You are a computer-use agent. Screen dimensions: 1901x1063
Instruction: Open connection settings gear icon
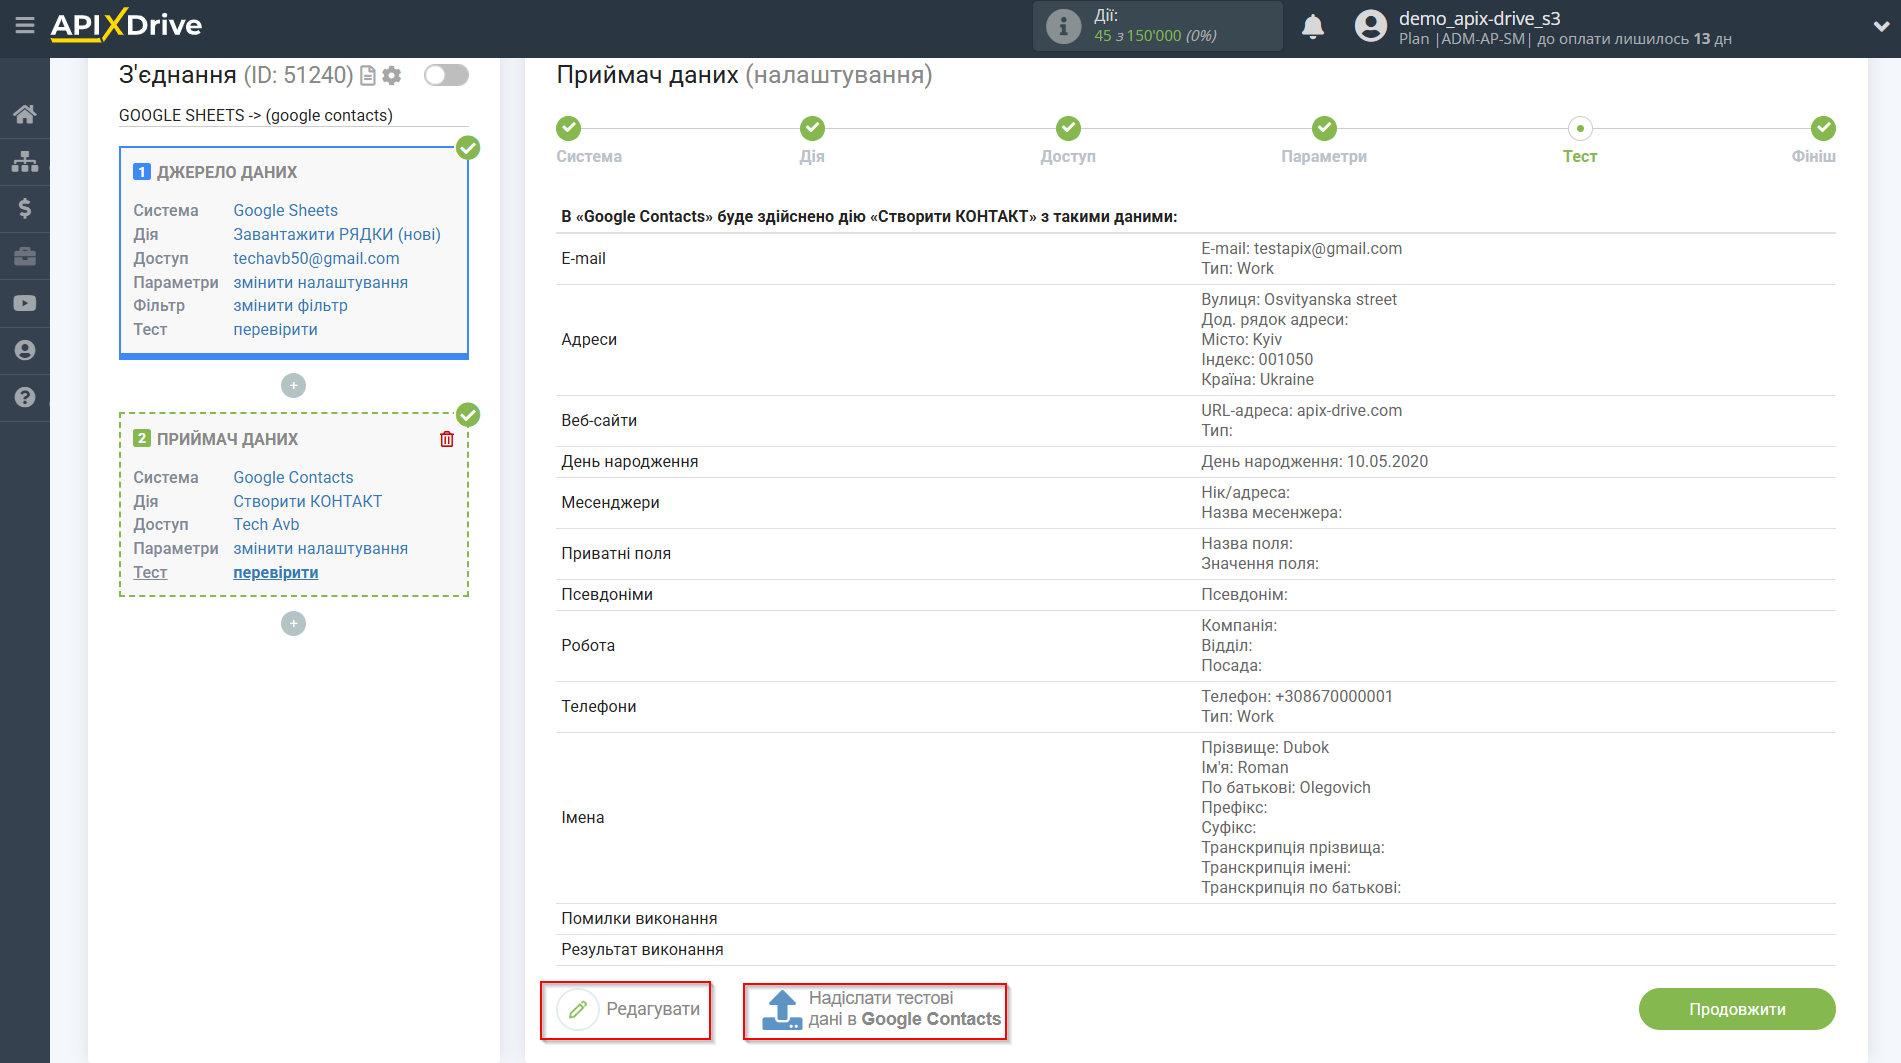pos(392,75)
